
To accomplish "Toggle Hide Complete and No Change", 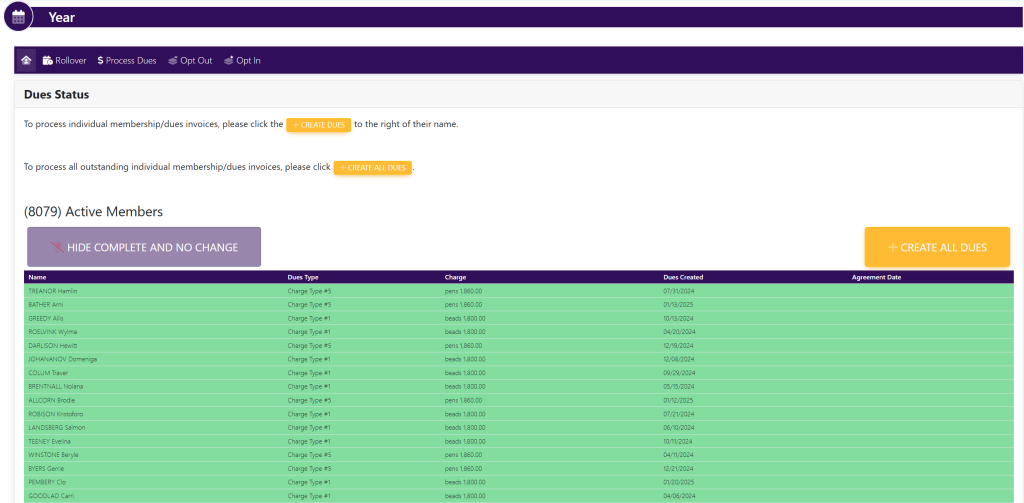I will tap(144, 247).
